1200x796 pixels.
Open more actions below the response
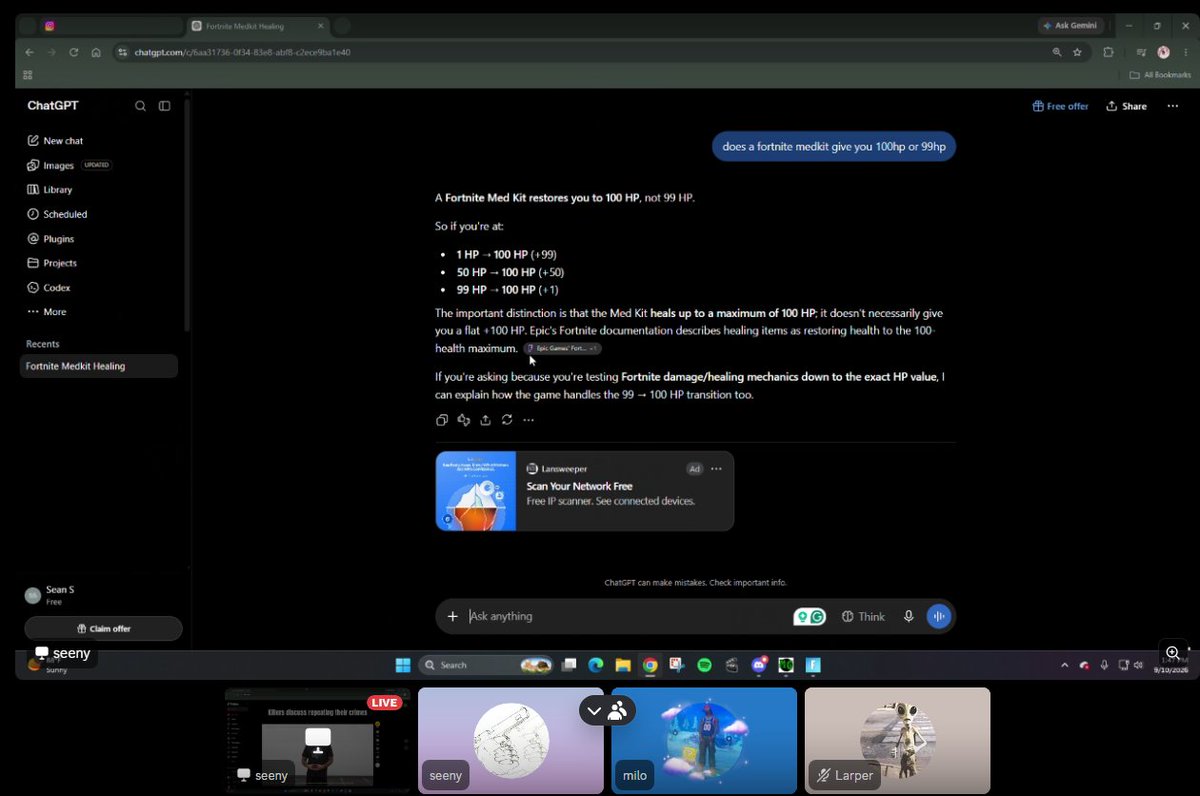[528, 420]
